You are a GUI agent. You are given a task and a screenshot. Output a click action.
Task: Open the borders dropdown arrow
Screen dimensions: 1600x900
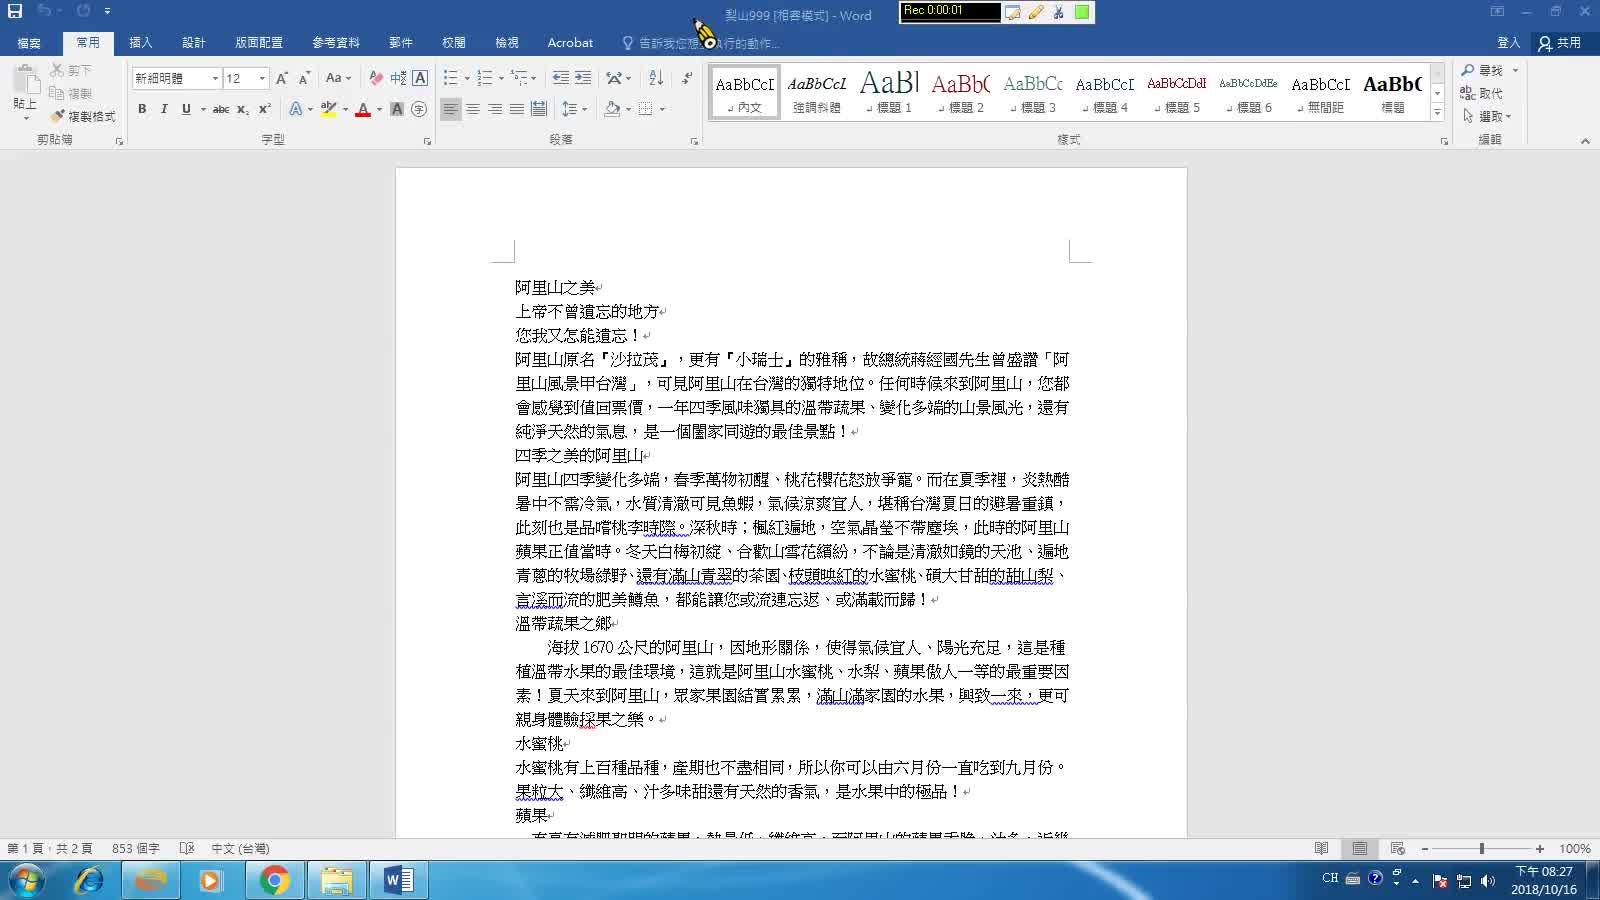[x=662, y=109]
